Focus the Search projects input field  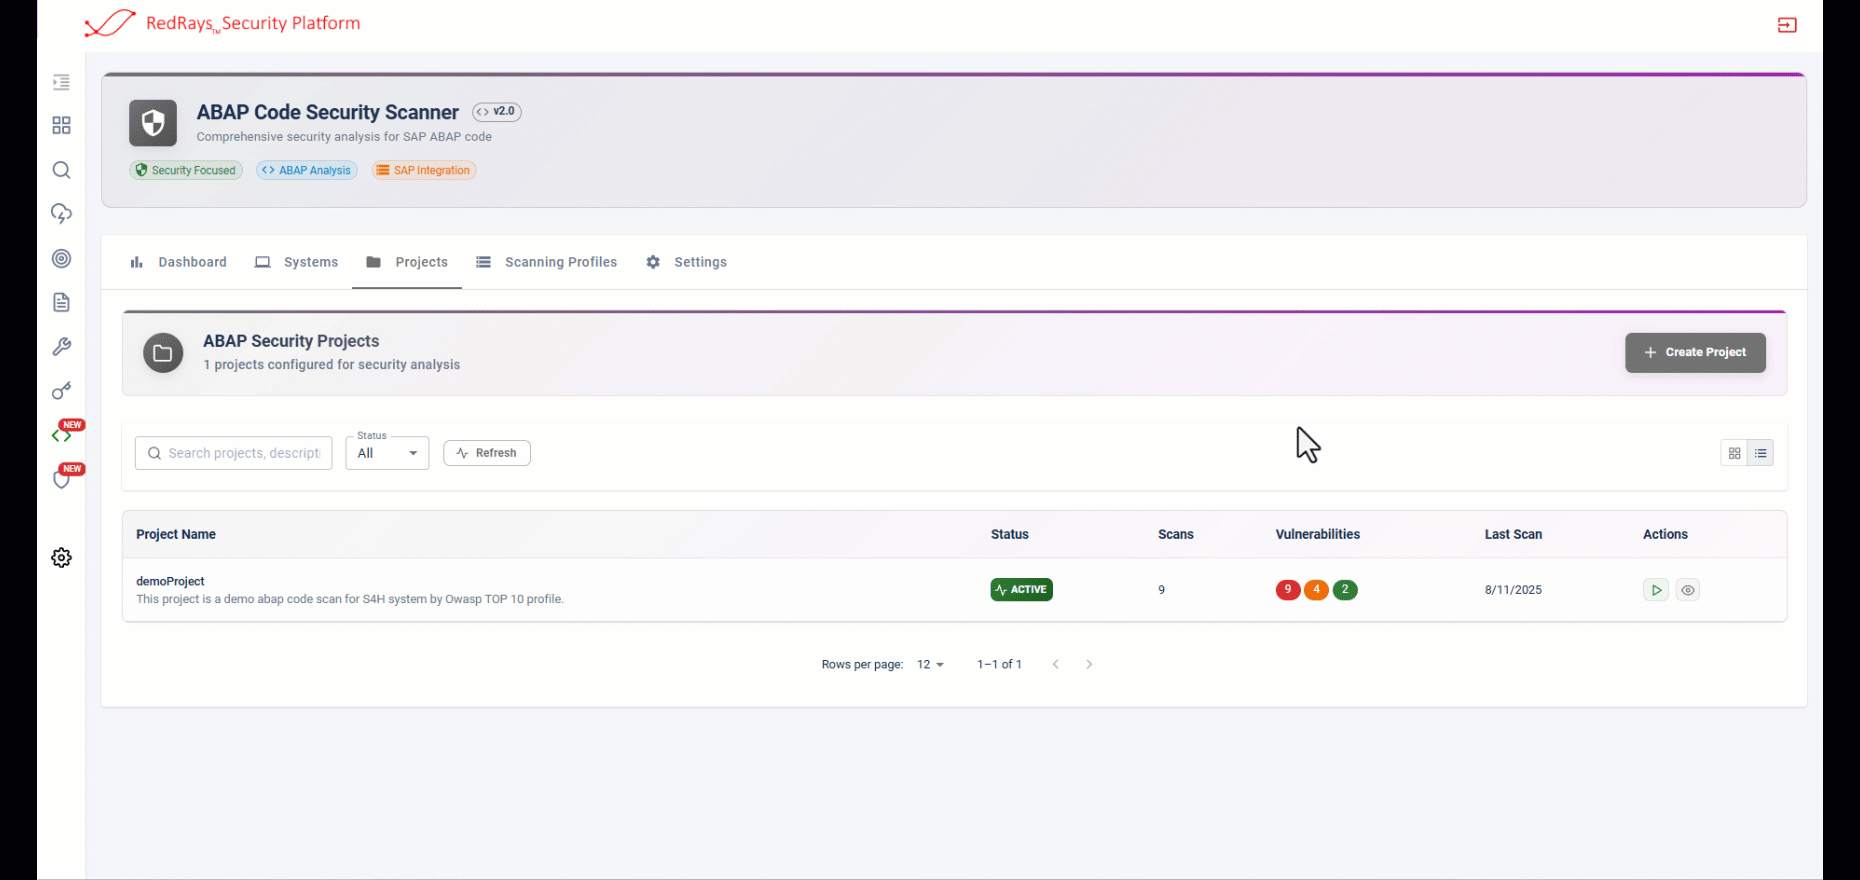point(234,453)
